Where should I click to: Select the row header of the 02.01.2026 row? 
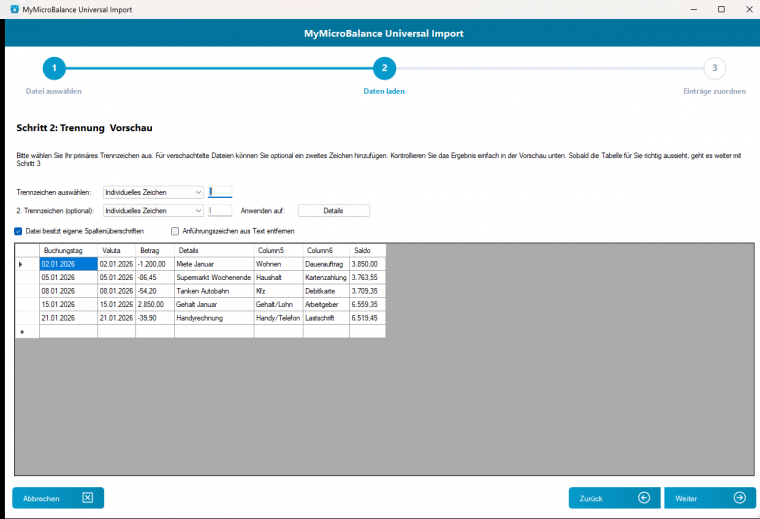point(27,264)
